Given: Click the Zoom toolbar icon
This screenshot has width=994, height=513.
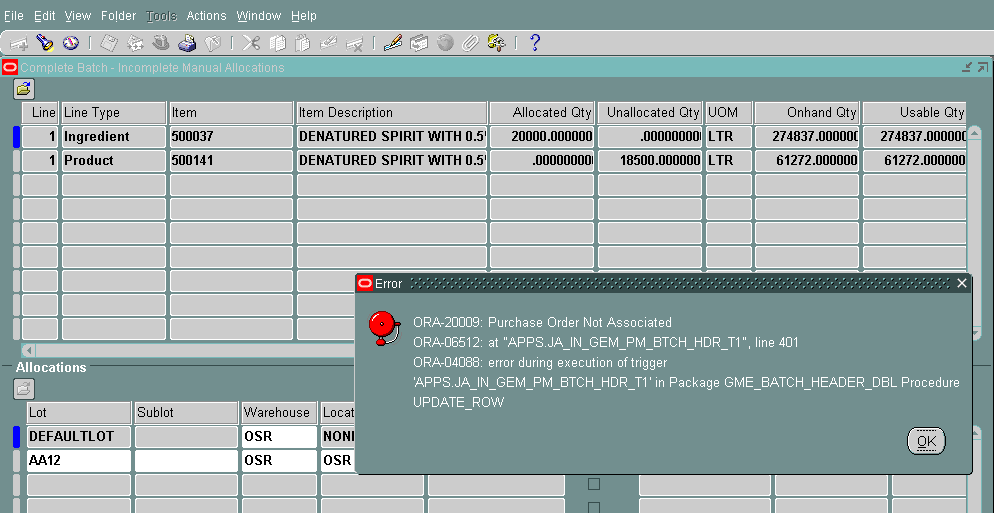Looking at the screenshot, I should [419, 43].
